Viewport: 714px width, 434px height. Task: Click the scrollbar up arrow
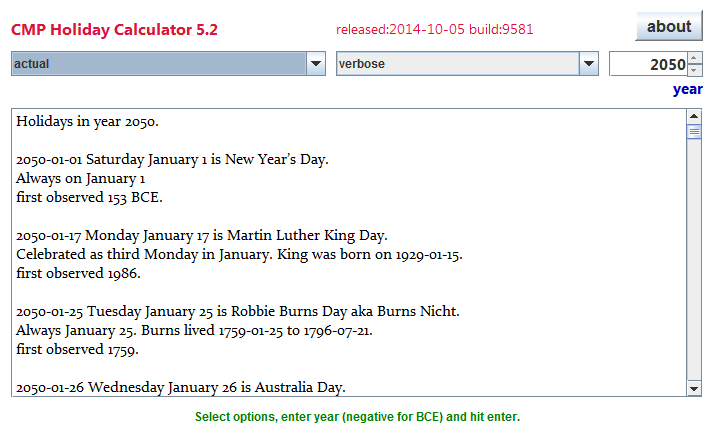coord(694,116)
